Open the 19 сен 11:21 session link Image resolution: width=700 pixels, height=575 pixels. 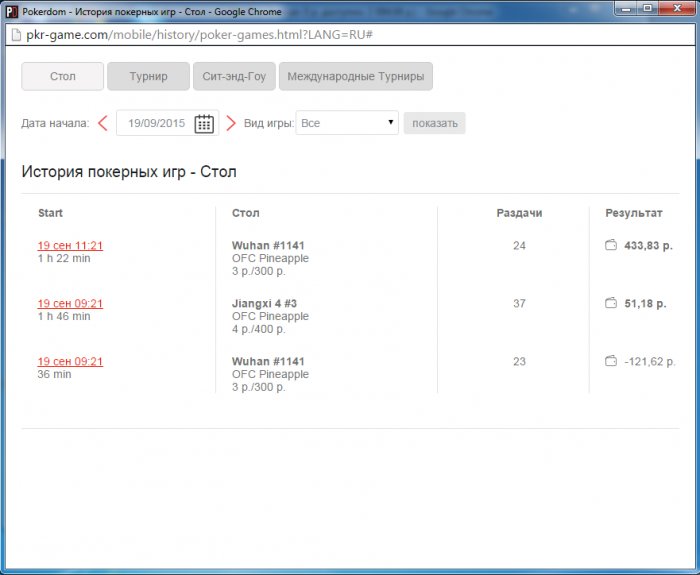pos(70,246)
